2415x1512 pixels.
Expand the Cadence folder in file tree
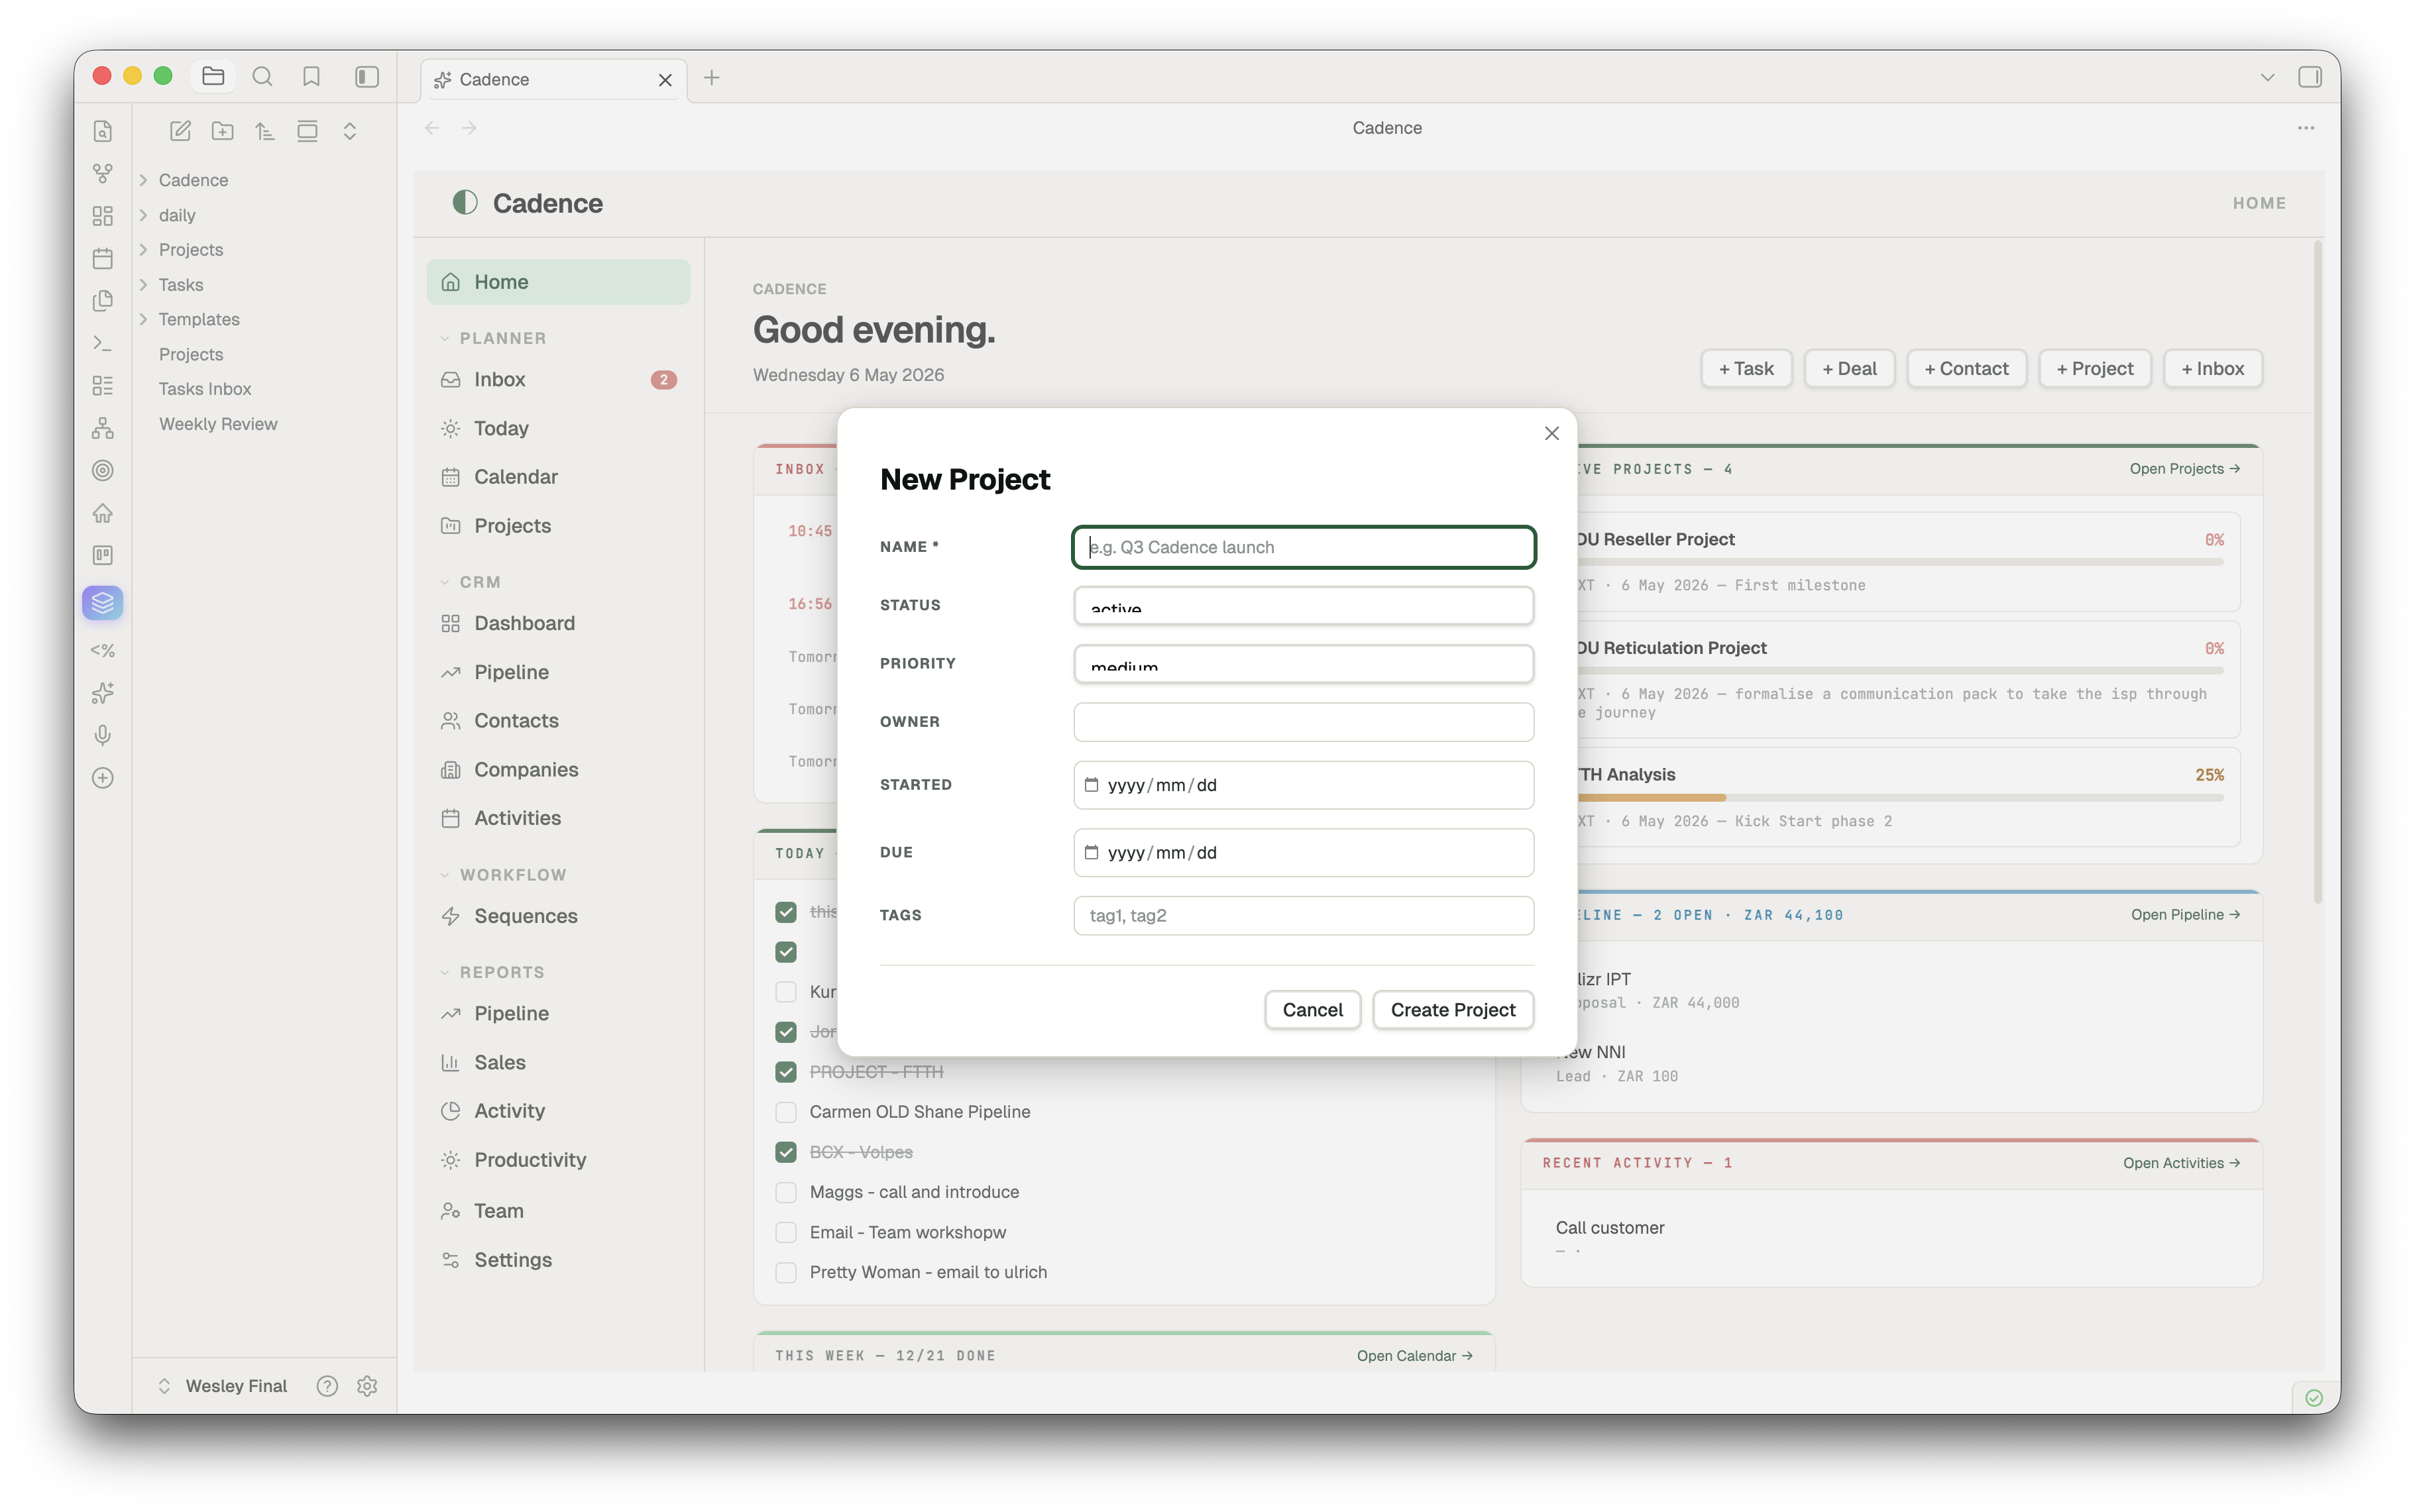(x=143, y=180)
